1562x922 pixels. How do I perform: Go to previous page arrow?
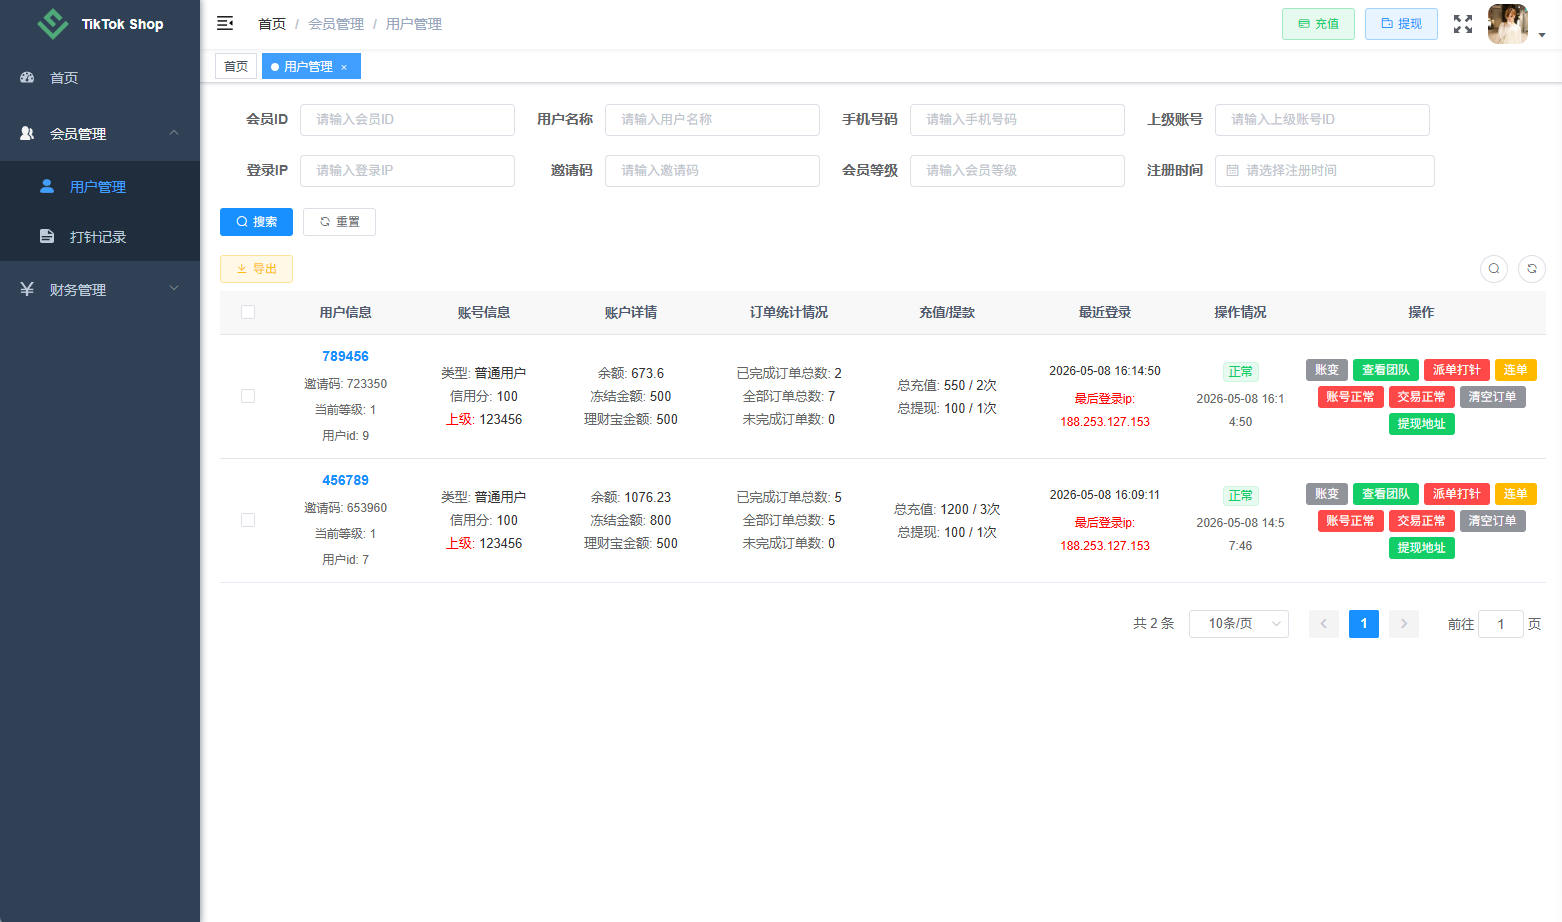[1324, 624]
